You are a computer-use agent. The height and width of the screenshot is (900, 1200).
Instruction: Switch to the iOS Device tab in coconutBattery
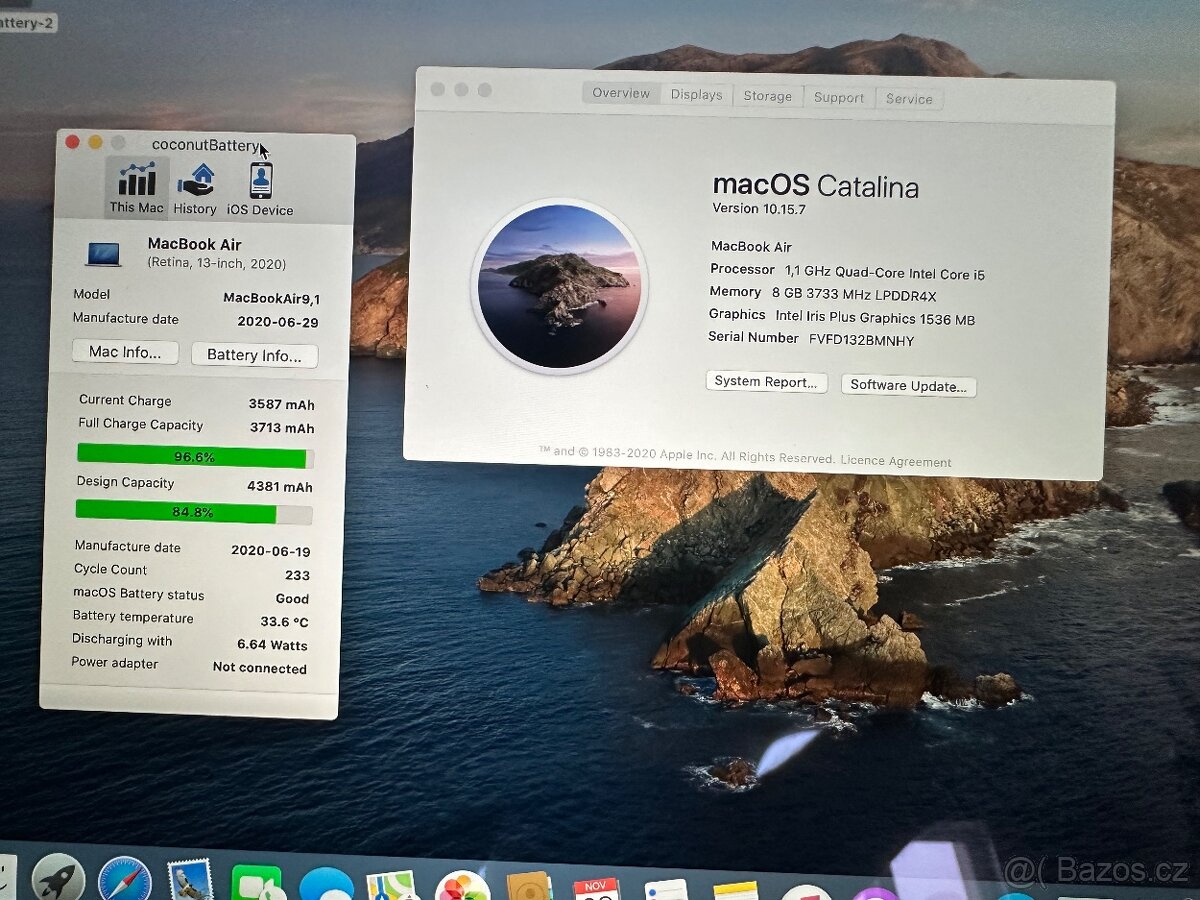[259, 185]
